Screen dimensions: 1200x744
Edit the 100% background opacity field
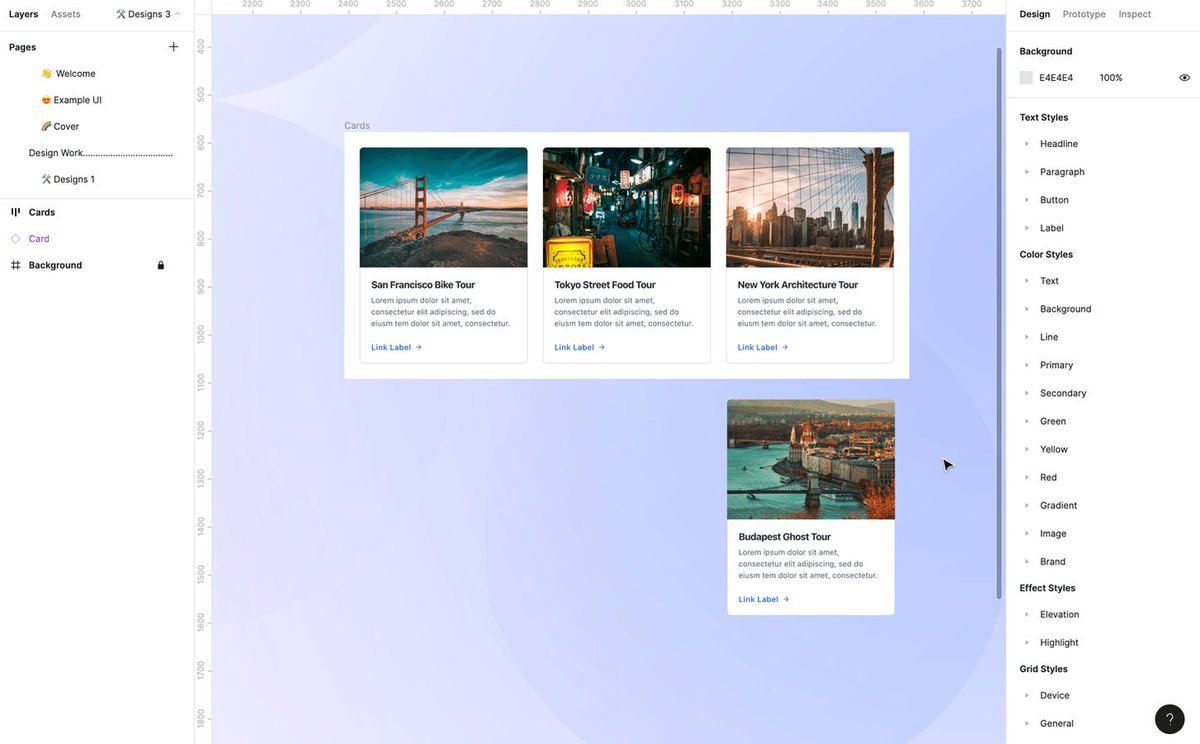point(1111,77)
